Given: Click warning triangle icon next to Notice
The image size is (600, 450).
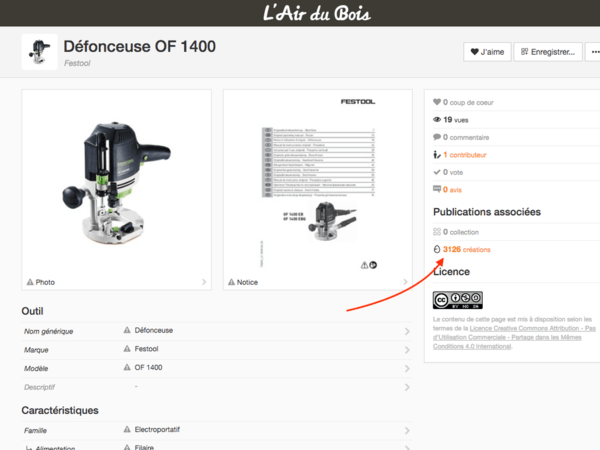Looking at the screenshot, I should point(231,282).
